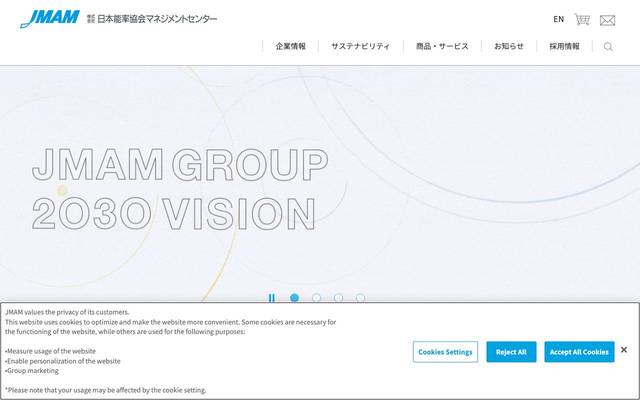Open the 商品・サービス menu
This screenshot has width=640, height=400.
(442, 46)
